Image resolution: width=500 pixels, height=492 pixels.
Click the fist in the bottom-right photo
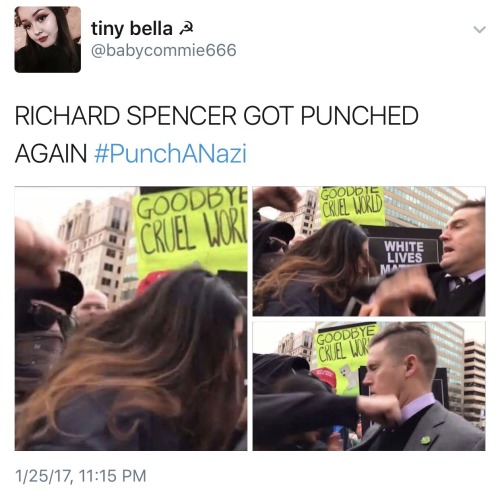(x=378, y=410)
